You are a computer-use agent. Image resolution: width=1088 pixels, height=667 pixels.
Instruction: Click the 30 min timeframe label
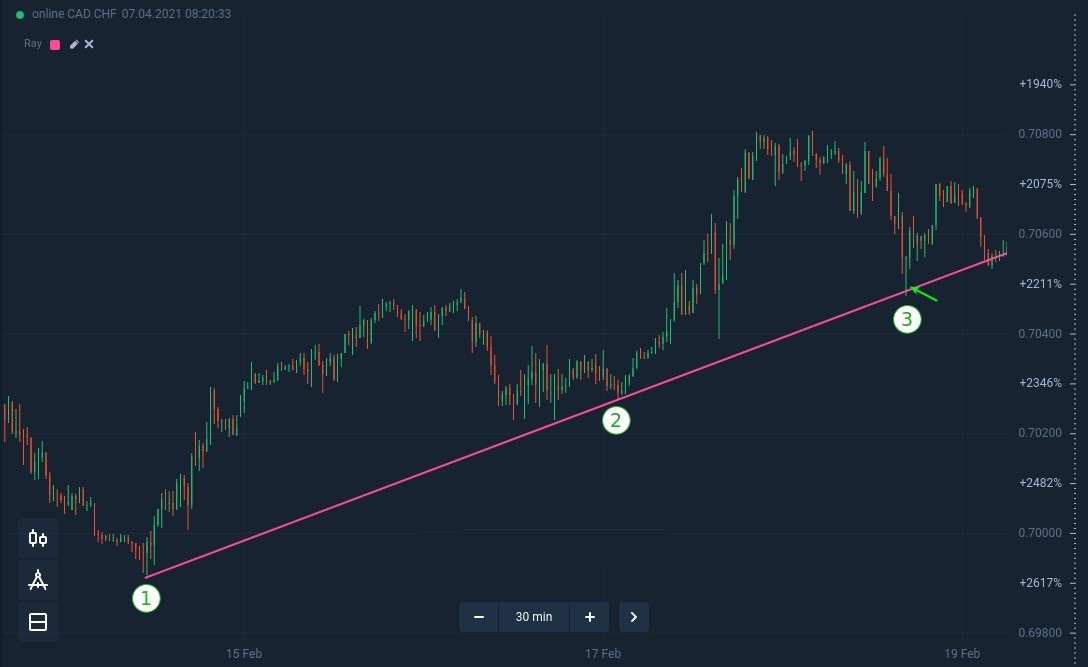tap(534, 617)
